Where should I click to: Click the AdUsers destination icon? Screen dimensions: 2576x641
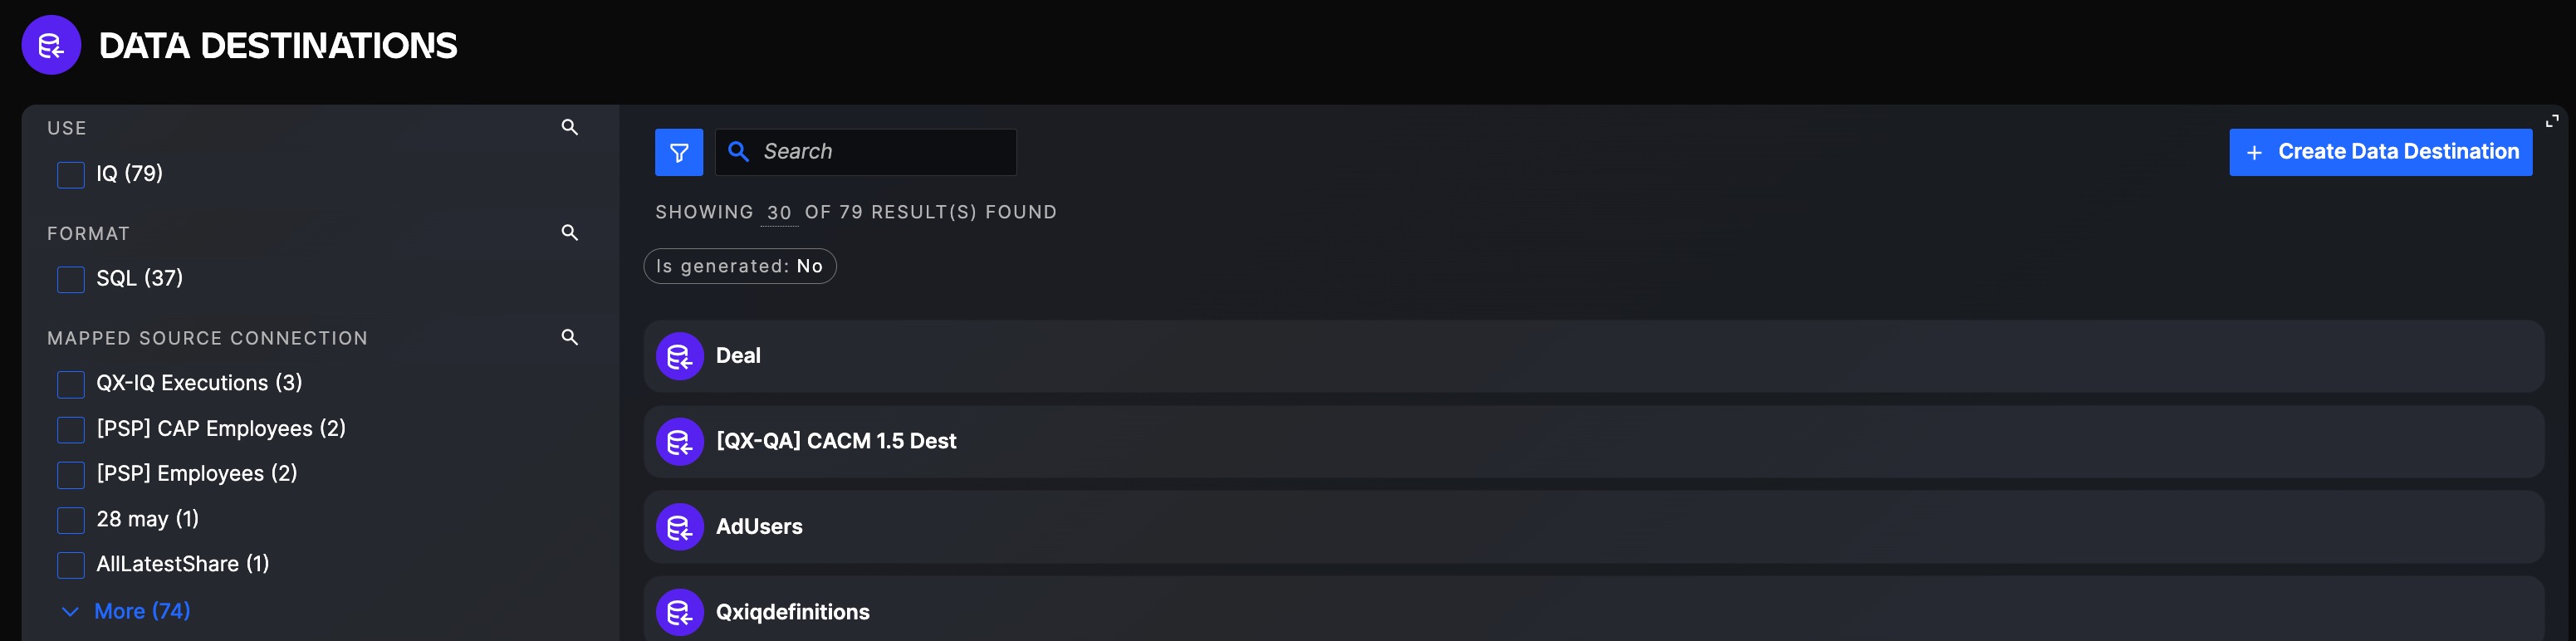(x=679, y=527)
